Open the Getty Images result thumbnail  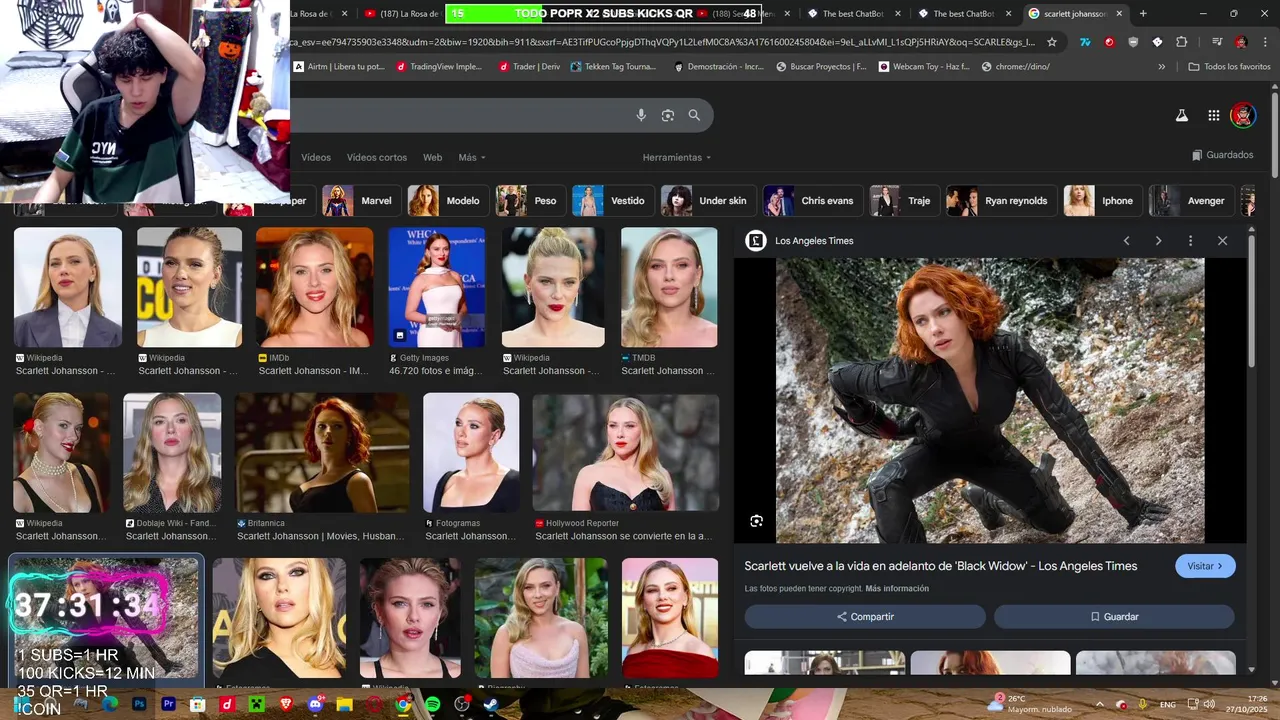pyautogui.click(x=436, y=287)
